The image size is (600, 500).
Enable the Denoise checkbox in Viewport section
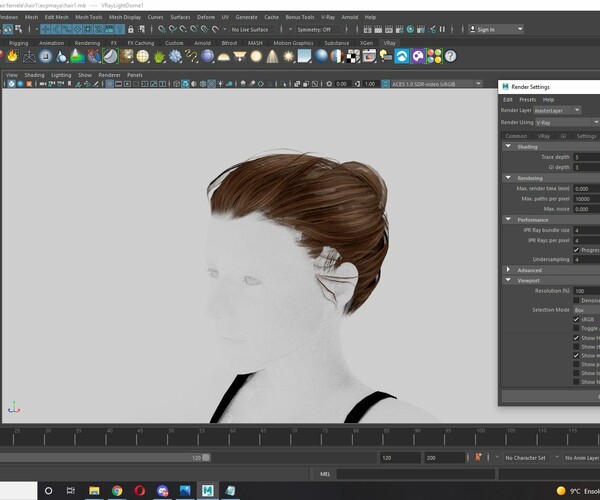click(x=576, y=300)
